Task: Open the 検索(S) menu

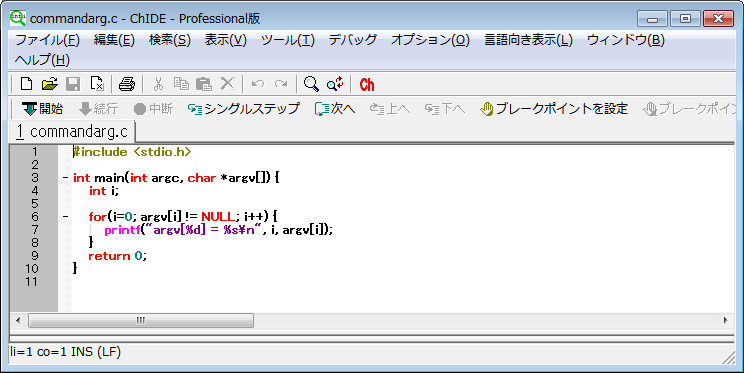Action: [169, 40]
